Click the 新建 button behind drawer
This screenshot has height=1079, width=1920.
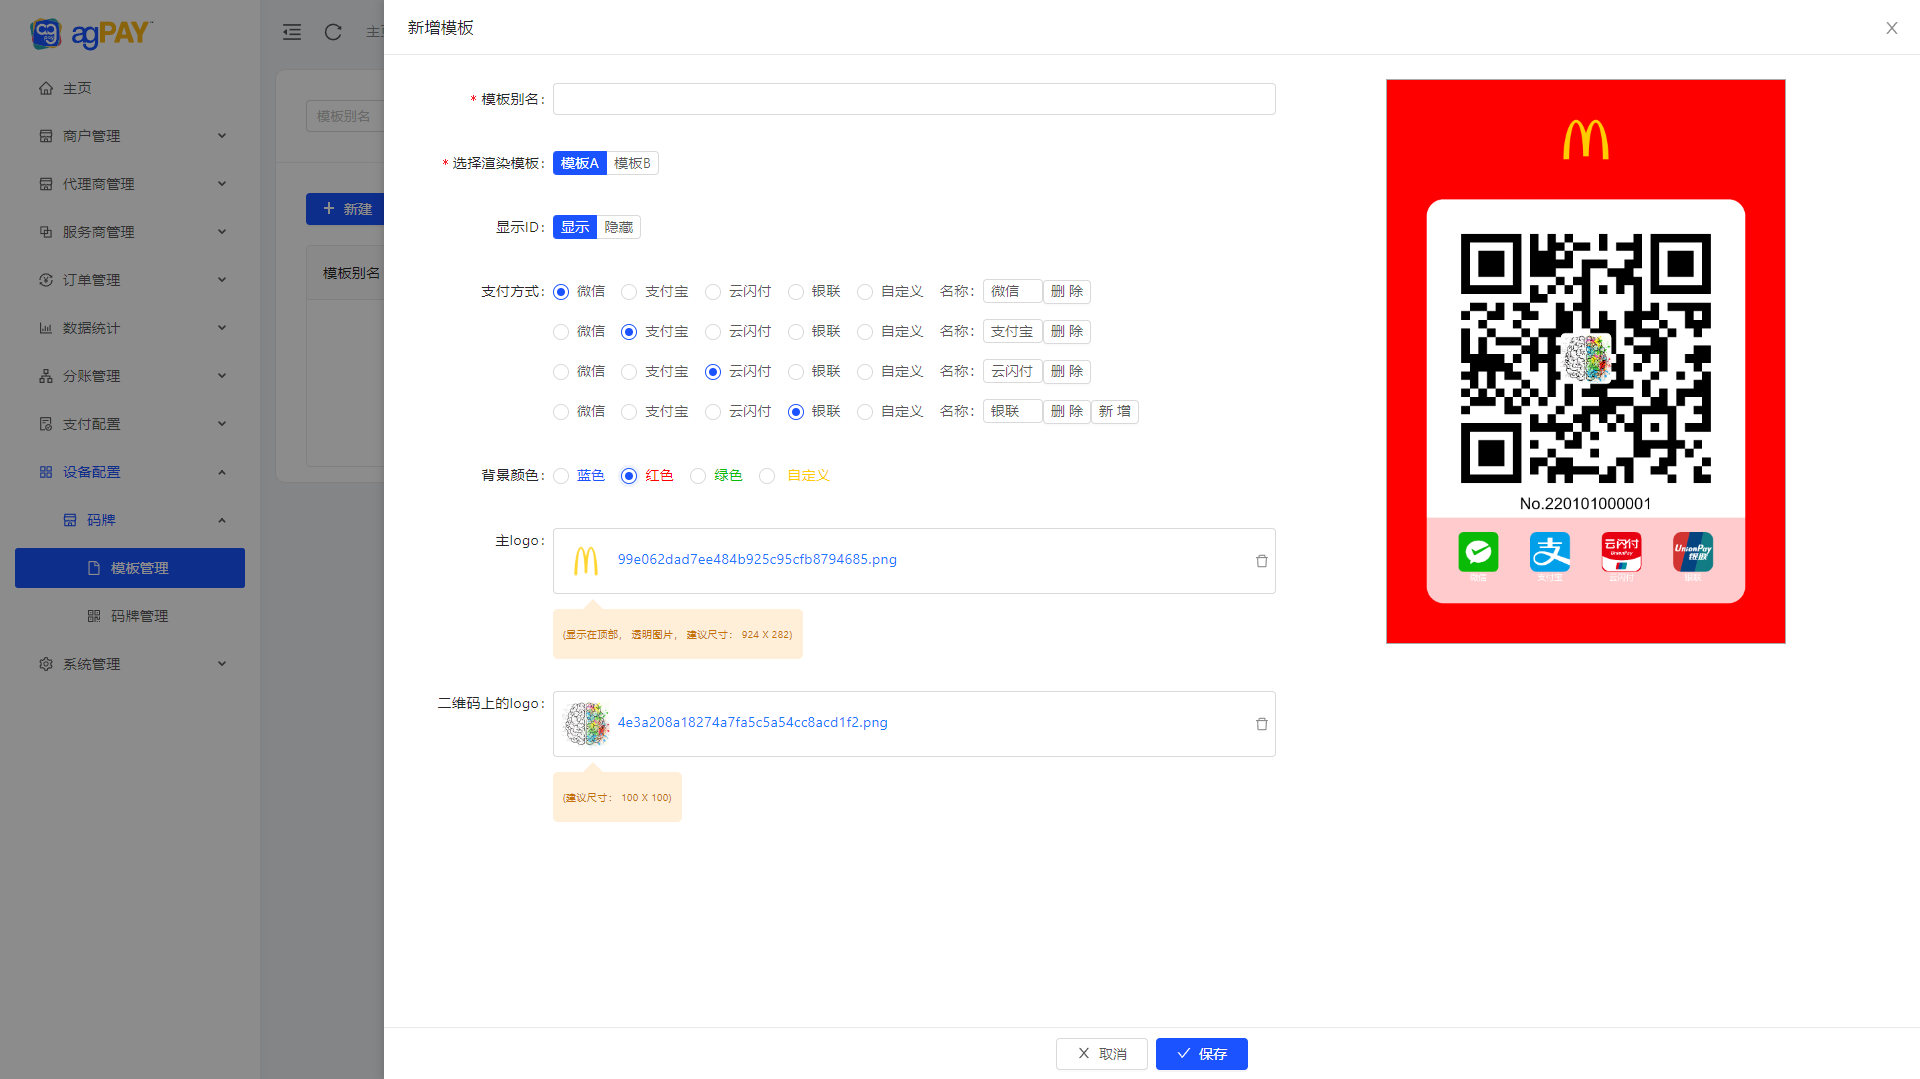click(345, 209)
